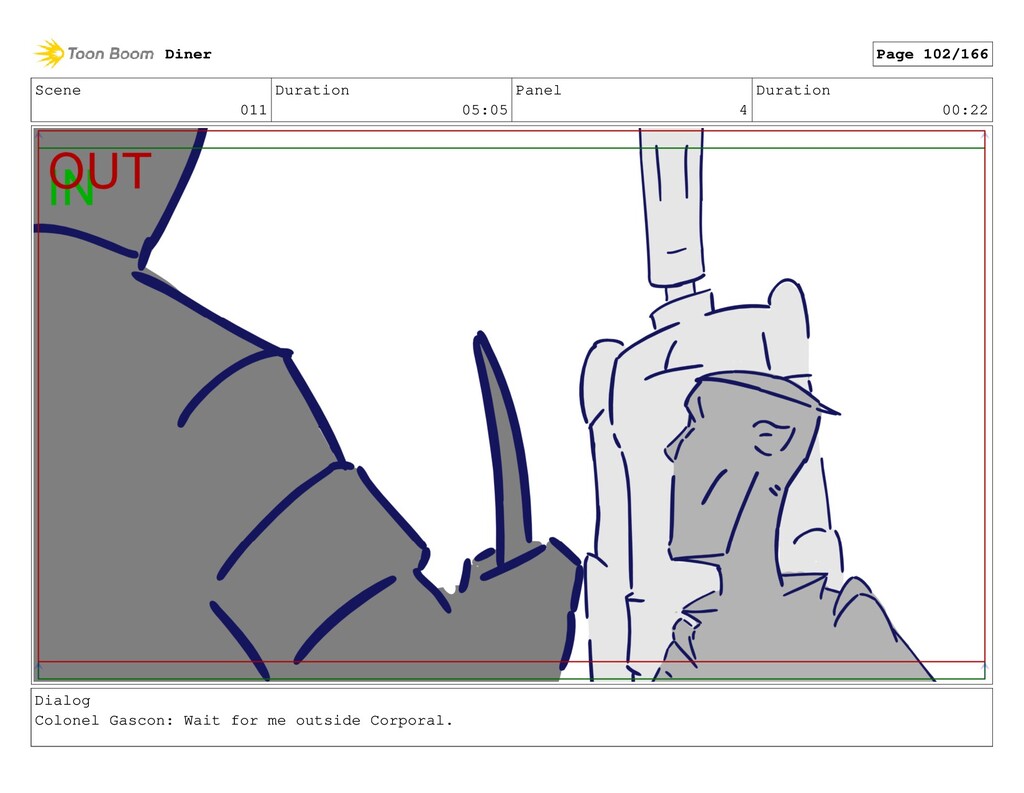Select panel number '4'
Viewport: 1024px width, 793px height.
[x=743, y=110]
